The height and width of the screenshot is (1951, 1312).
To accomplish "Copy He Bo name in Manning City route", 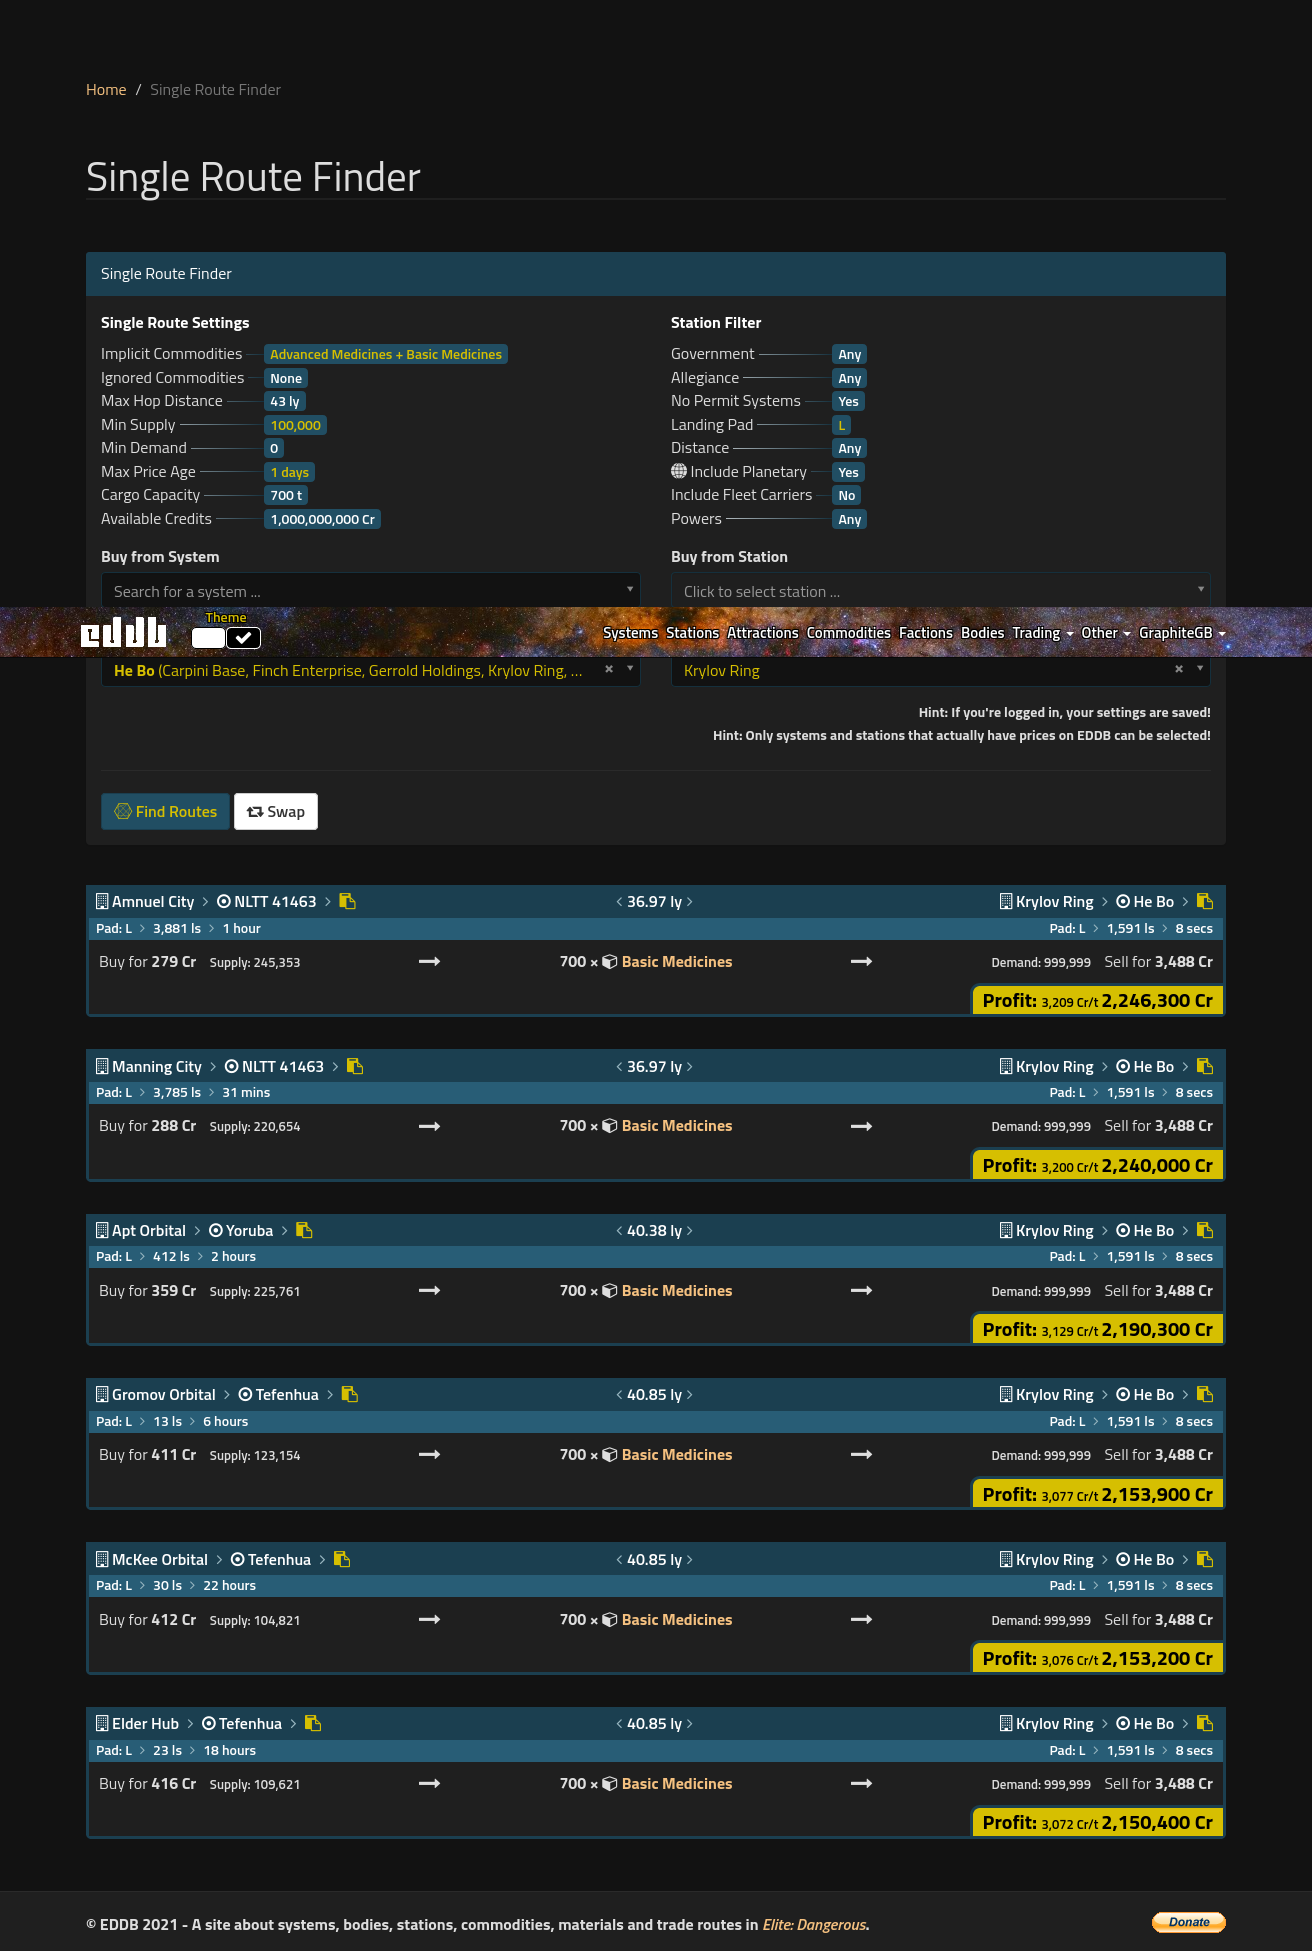I will tap(1205, 1066).
